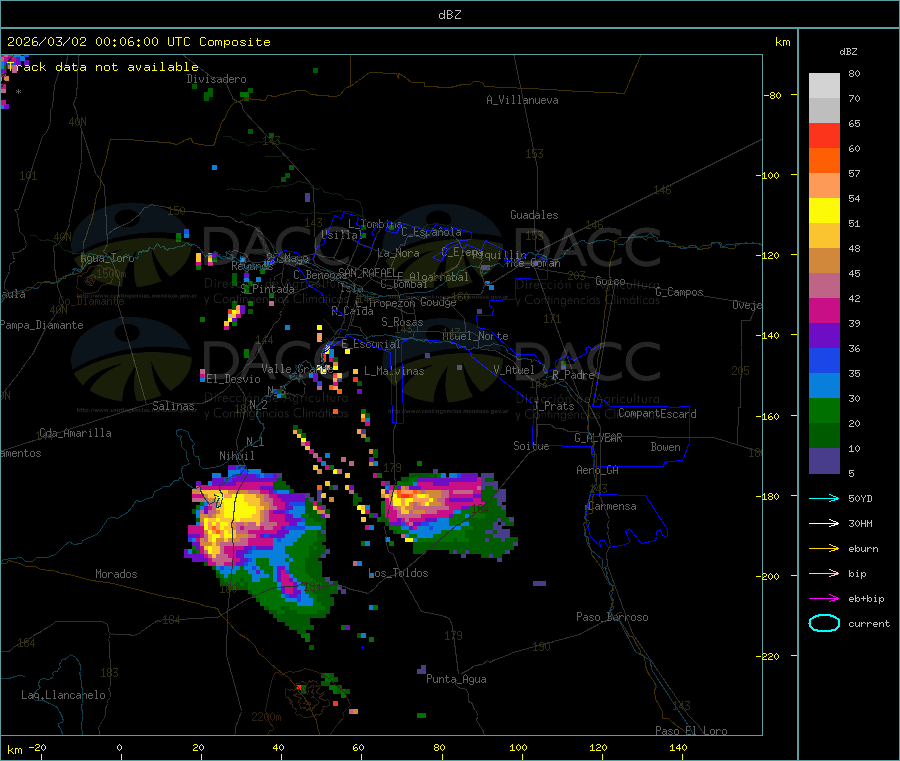Click the V_Atuel map label
This screenshot has height=761, width=900.
coord(514,370)
